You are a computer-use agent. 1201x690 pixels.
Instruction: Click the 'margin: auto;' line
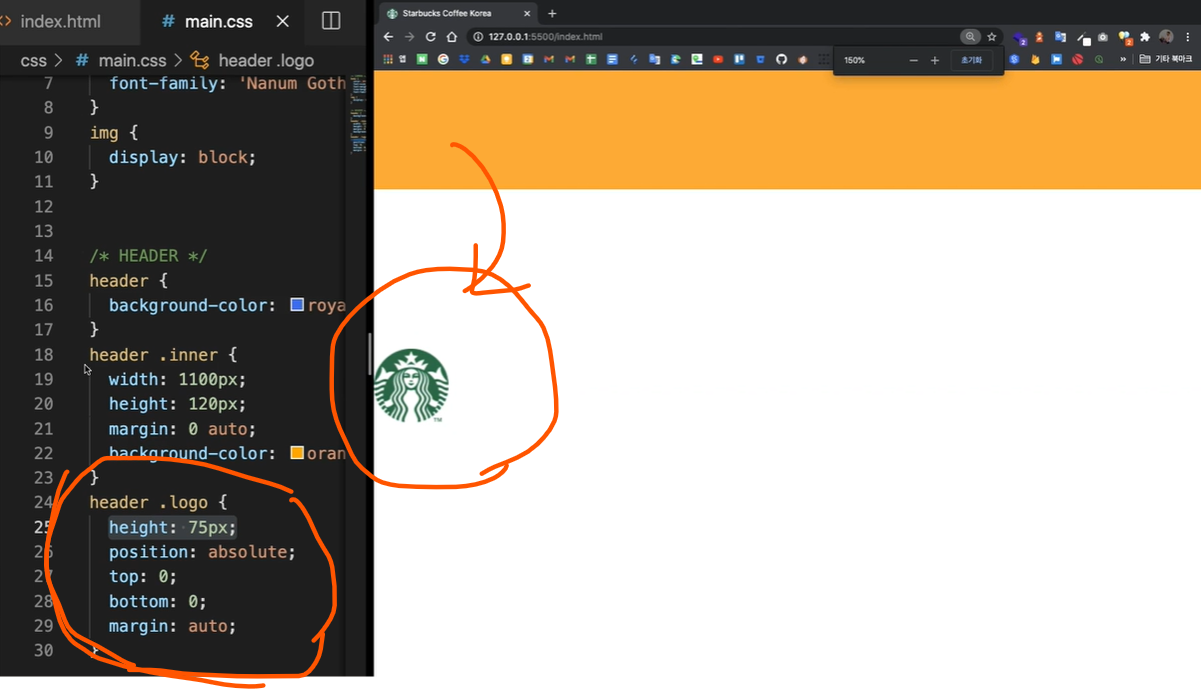[172, 626]
